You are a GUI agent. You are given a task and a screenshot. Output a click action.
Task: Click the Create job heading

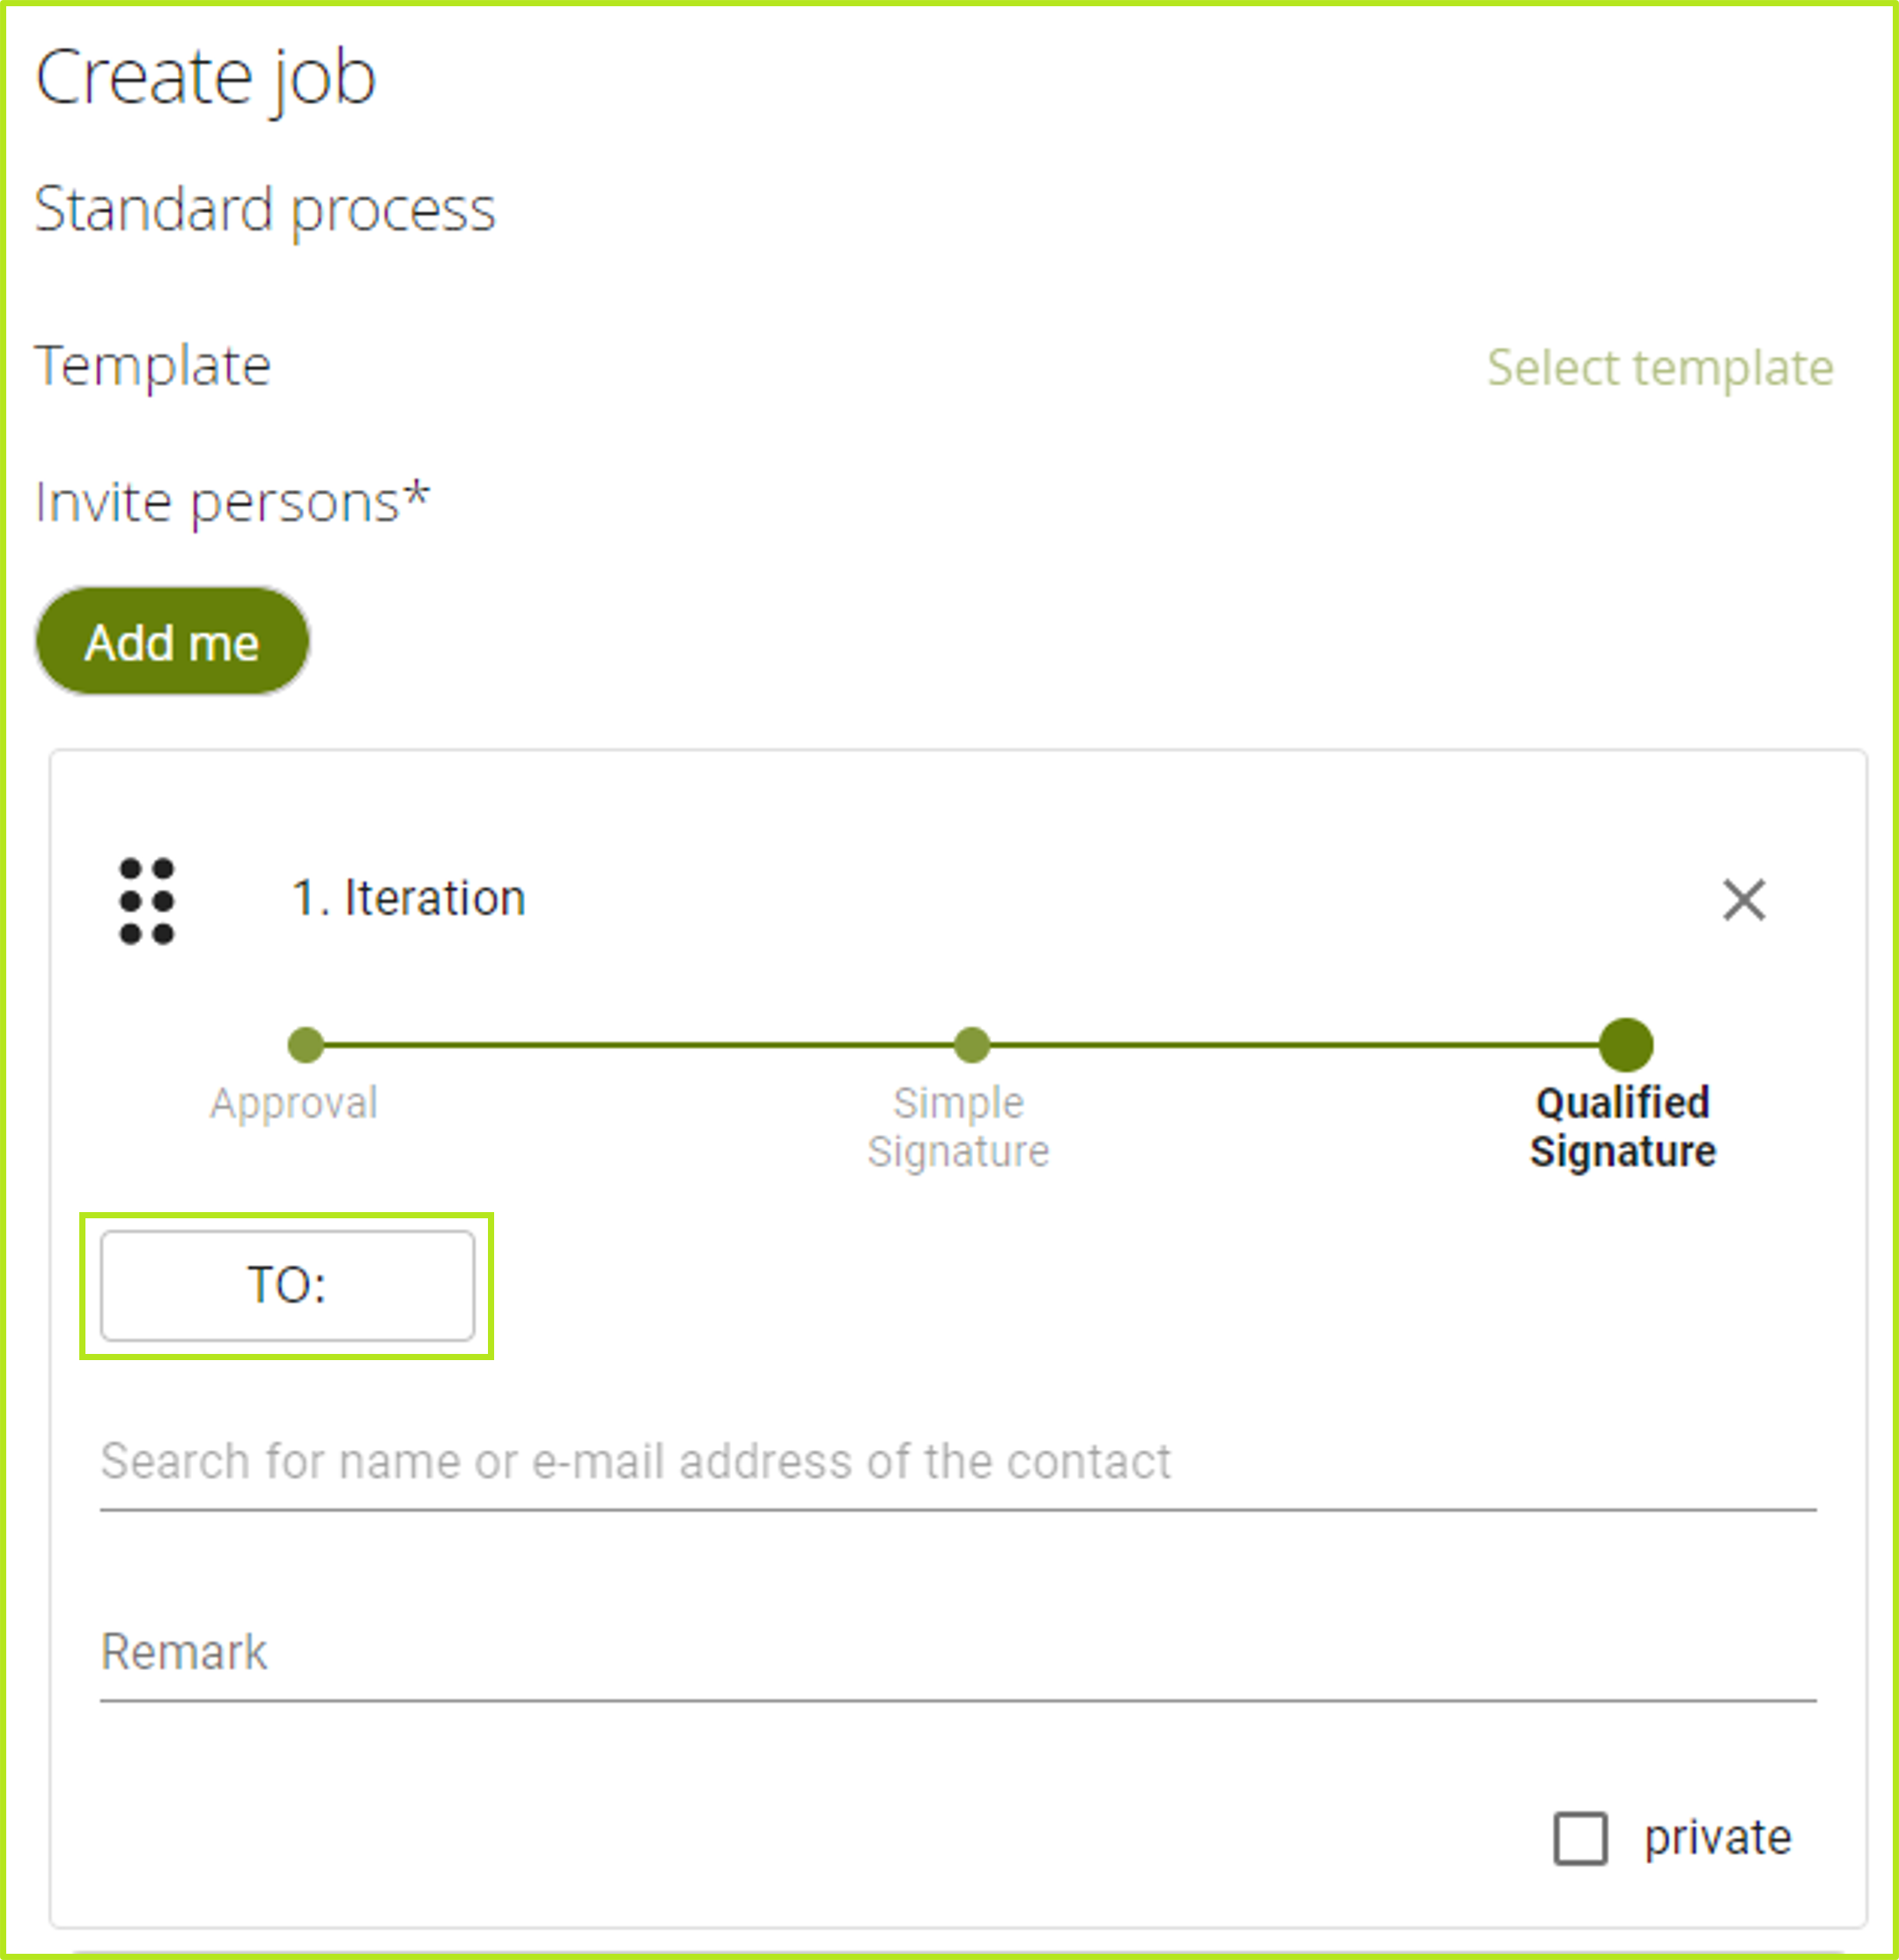click(x=206, y=77)
